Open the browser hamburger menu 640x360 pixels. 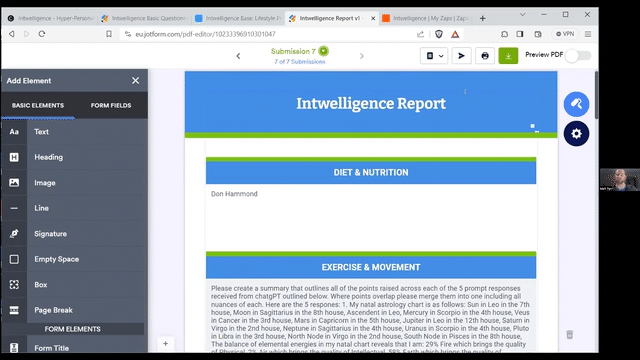(588, 34)
